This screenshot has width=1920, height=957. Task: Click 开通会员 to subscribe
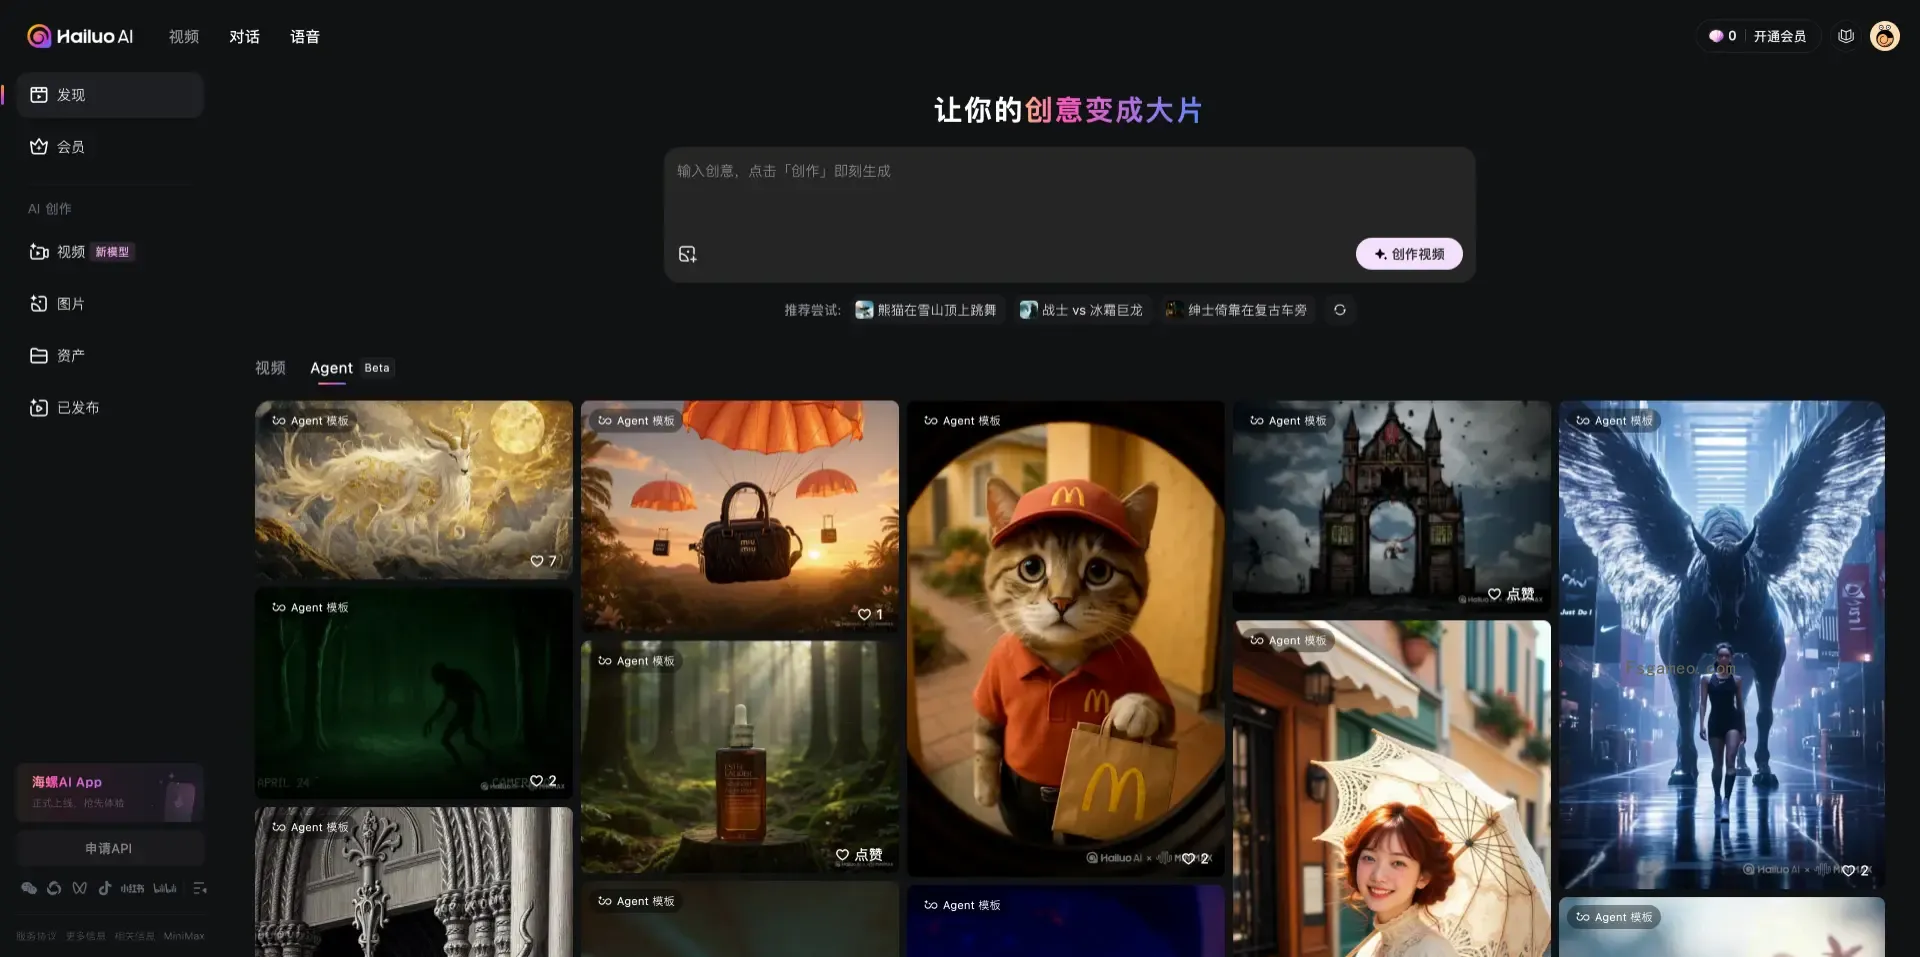point(1779,36)
